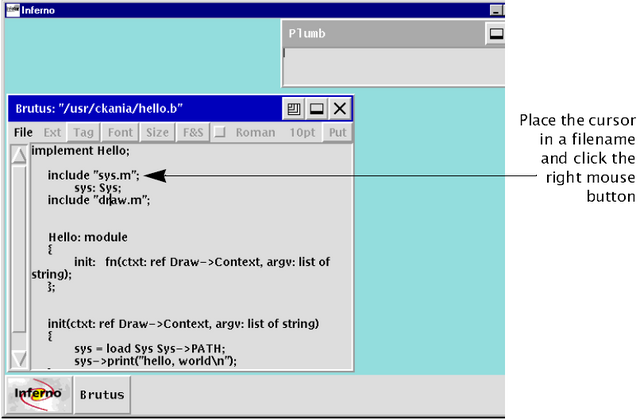Click the Brutus title bar text
This screenshot has height=420, width=640.
[x=99, y=109]
